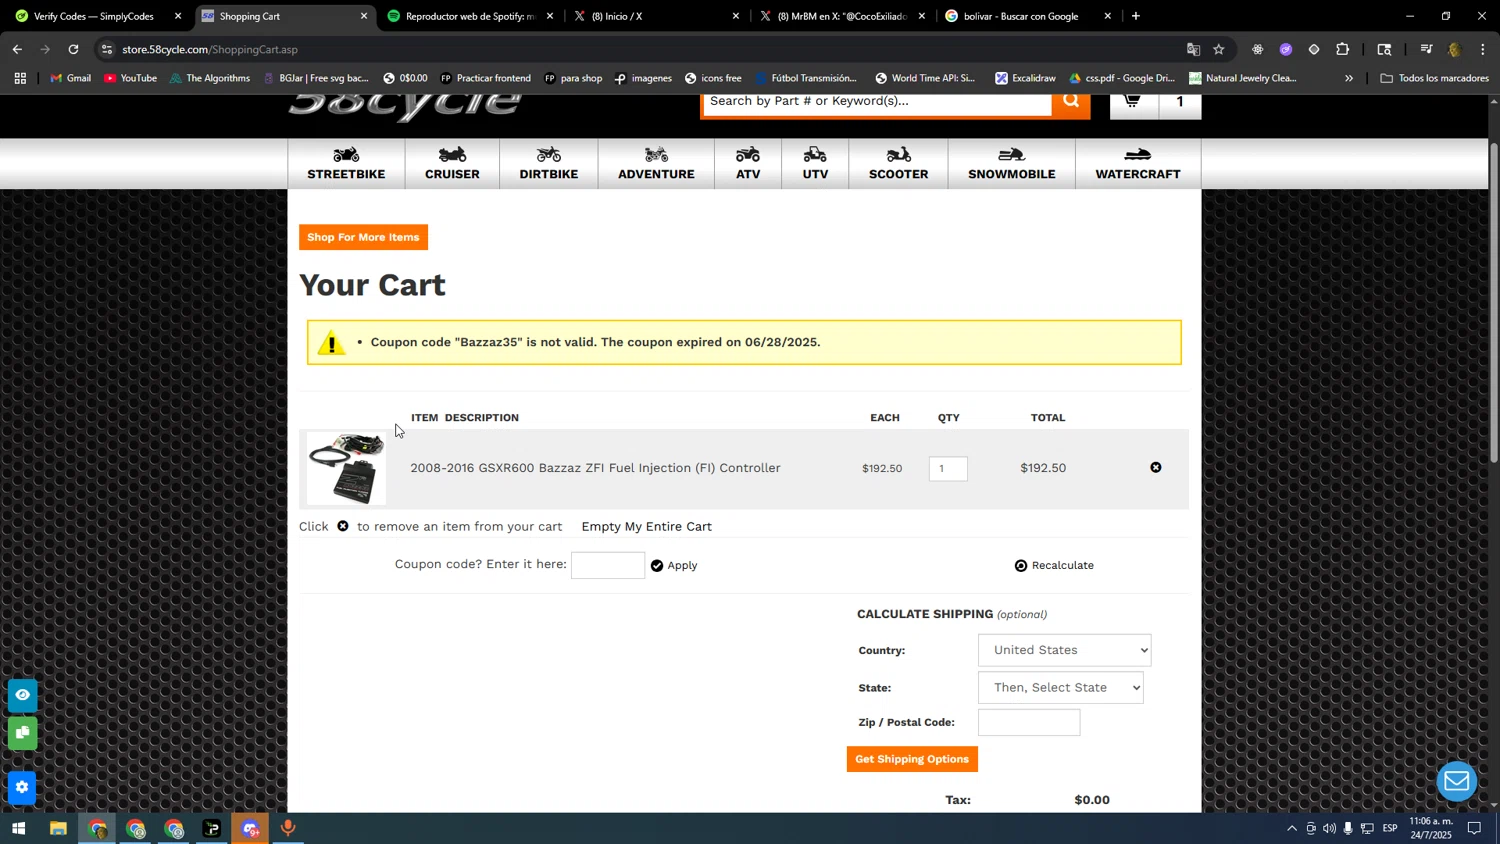Open the Streetbike category
Screen dimensions: 1500x844
coord(346,163)
